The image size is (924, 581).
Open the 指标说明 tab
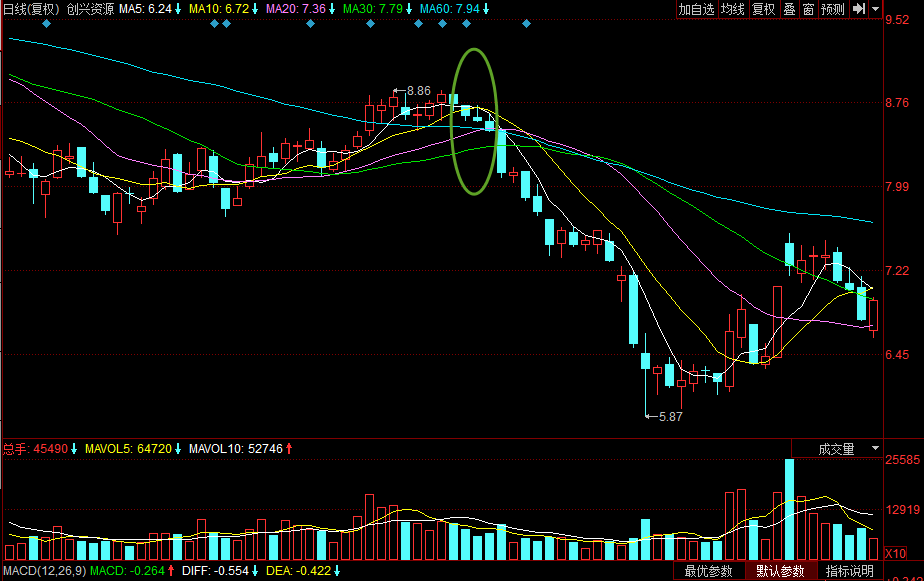click(850, 571)
